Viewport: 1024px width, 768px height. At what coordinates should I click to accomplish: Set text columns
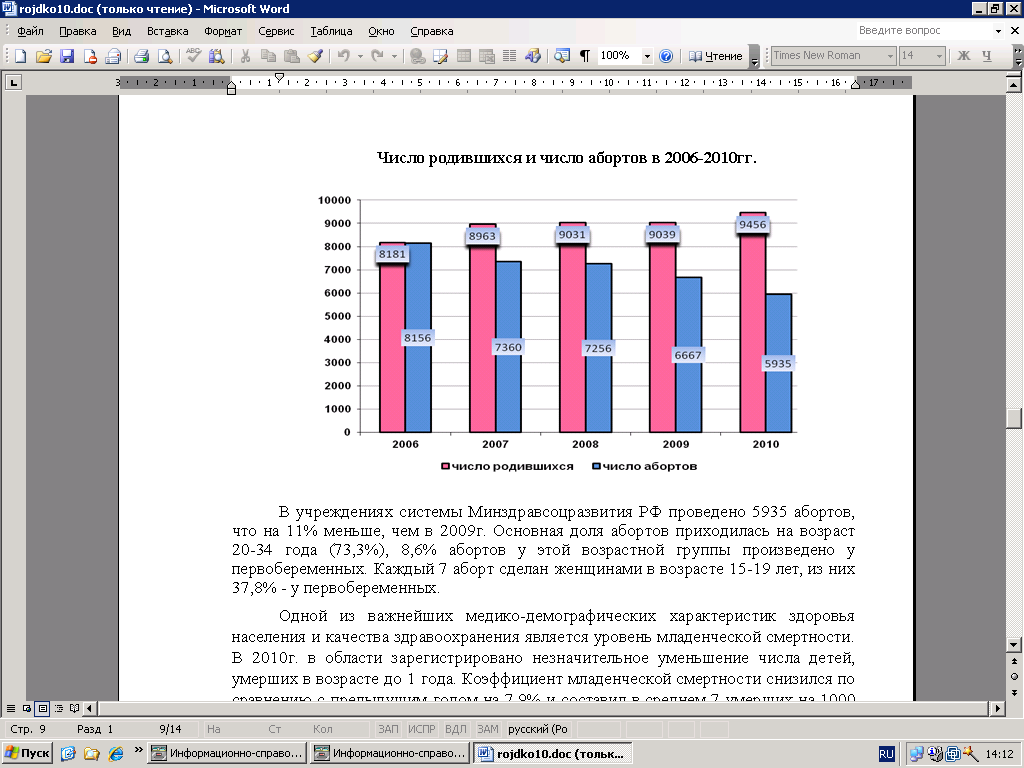[x=509, y=56]
